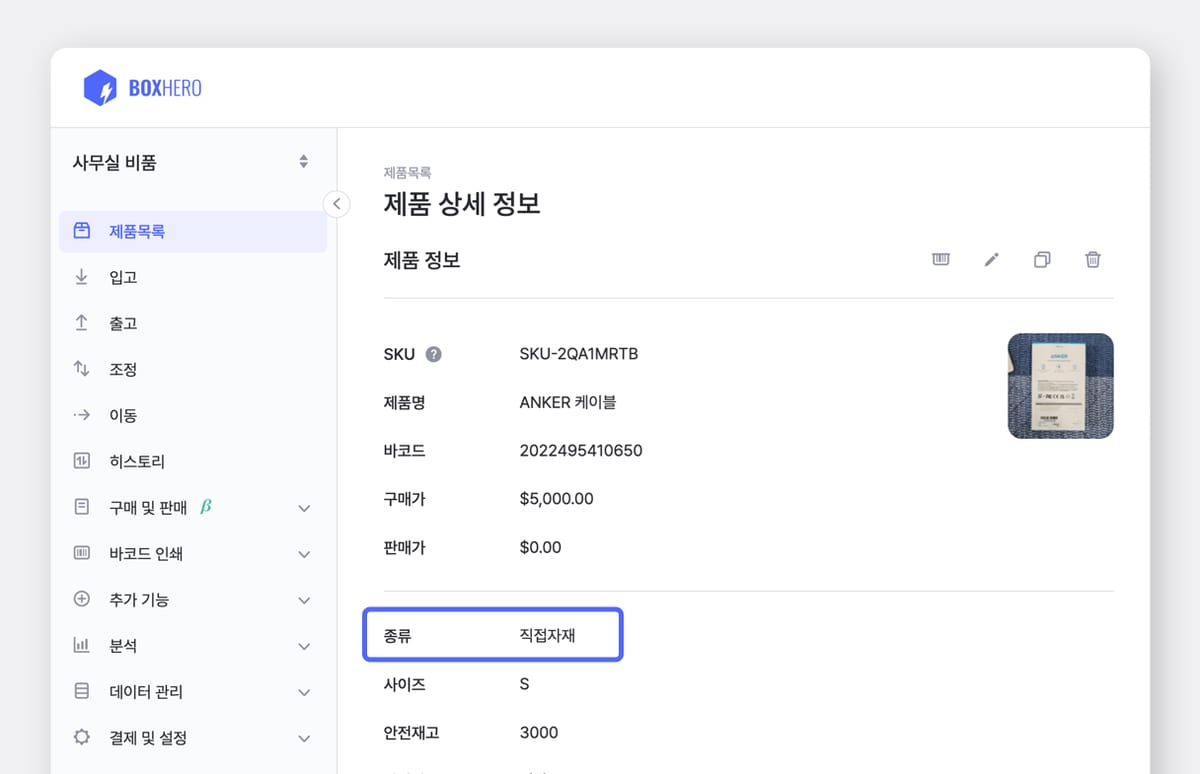This screenshot has width=1200, height=774.
Task: Edit product info using the pencil icon
Action: 991,259
